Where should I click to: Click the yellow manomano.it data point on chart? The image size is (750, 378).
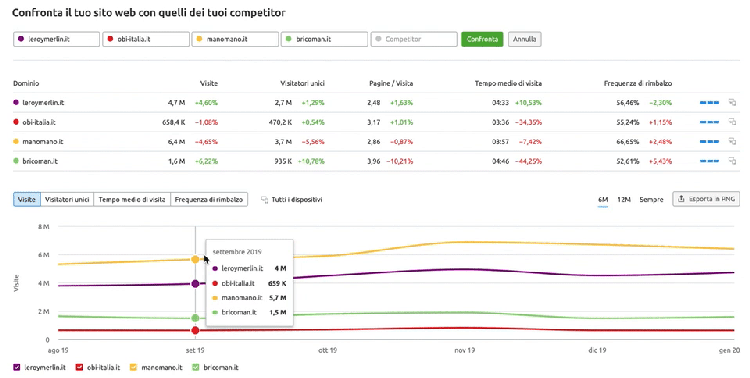pos(195,259)
